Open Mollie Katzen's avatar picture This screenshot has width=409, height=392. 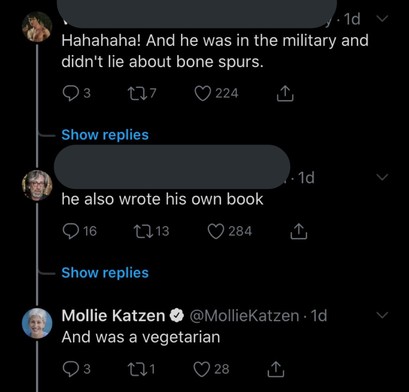coord(37,323)
